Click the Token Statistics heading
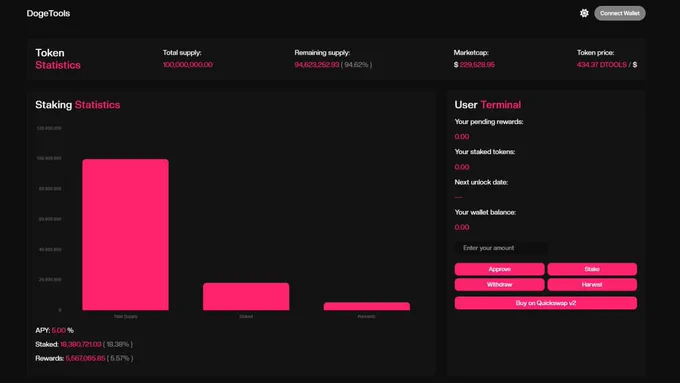This screenshot has height=383, width=680. click(58, 59)
